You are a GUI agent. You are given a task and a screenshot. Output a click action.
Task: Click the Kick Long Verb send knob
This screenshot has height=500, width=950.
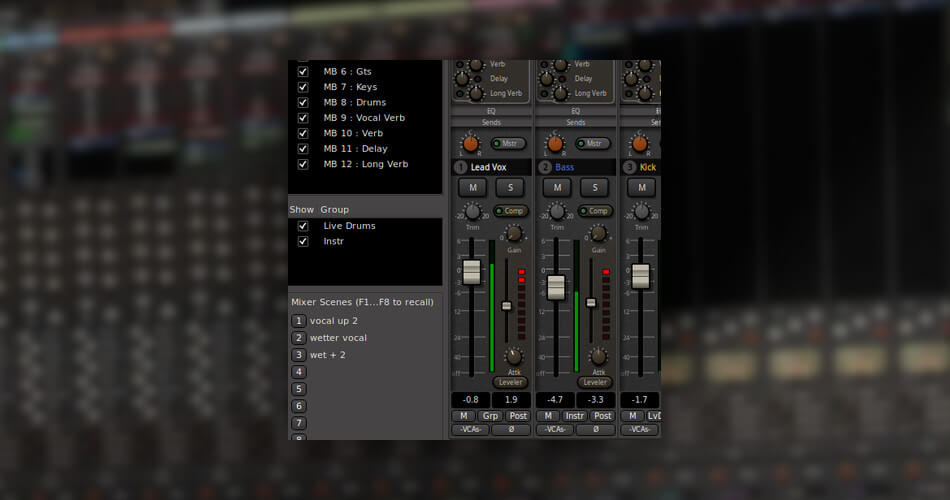[x=645, y=93]
